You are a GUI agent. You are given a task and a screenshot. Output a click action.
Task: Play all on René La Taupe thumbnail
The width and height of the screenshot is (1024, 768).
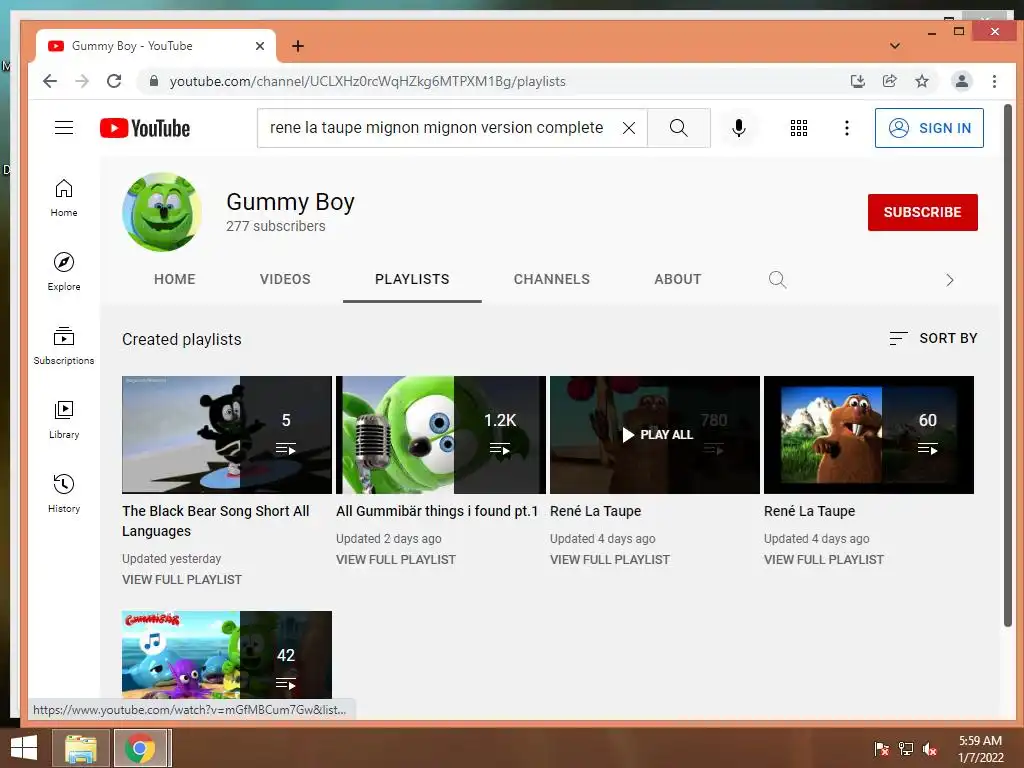coord(654,434)
